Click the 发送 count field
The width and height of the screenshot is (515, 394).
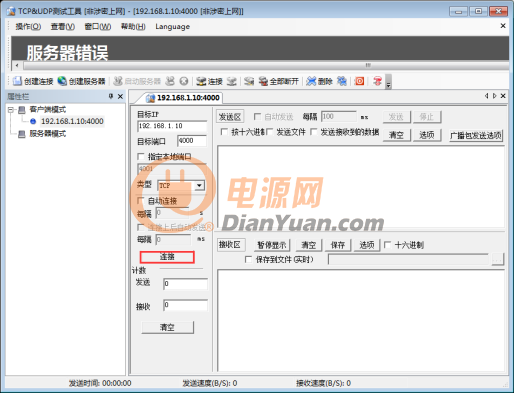point(185,284)
